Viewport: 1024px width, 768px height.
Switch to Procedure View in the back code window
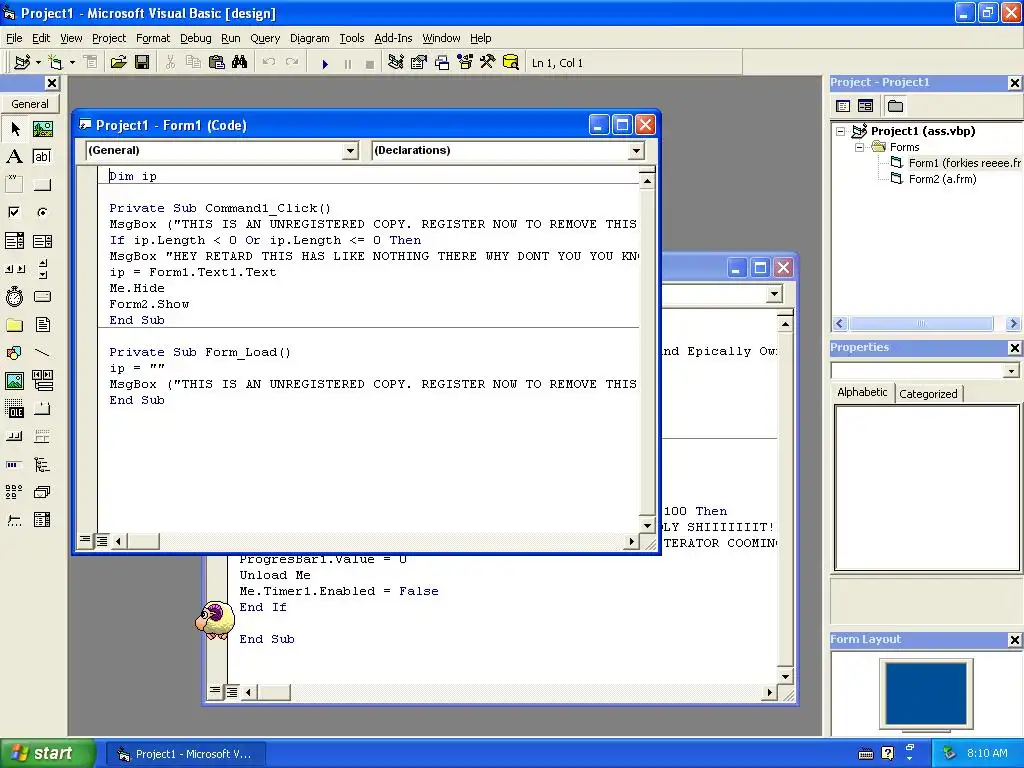pyautogui.click(x=215, y=691)
